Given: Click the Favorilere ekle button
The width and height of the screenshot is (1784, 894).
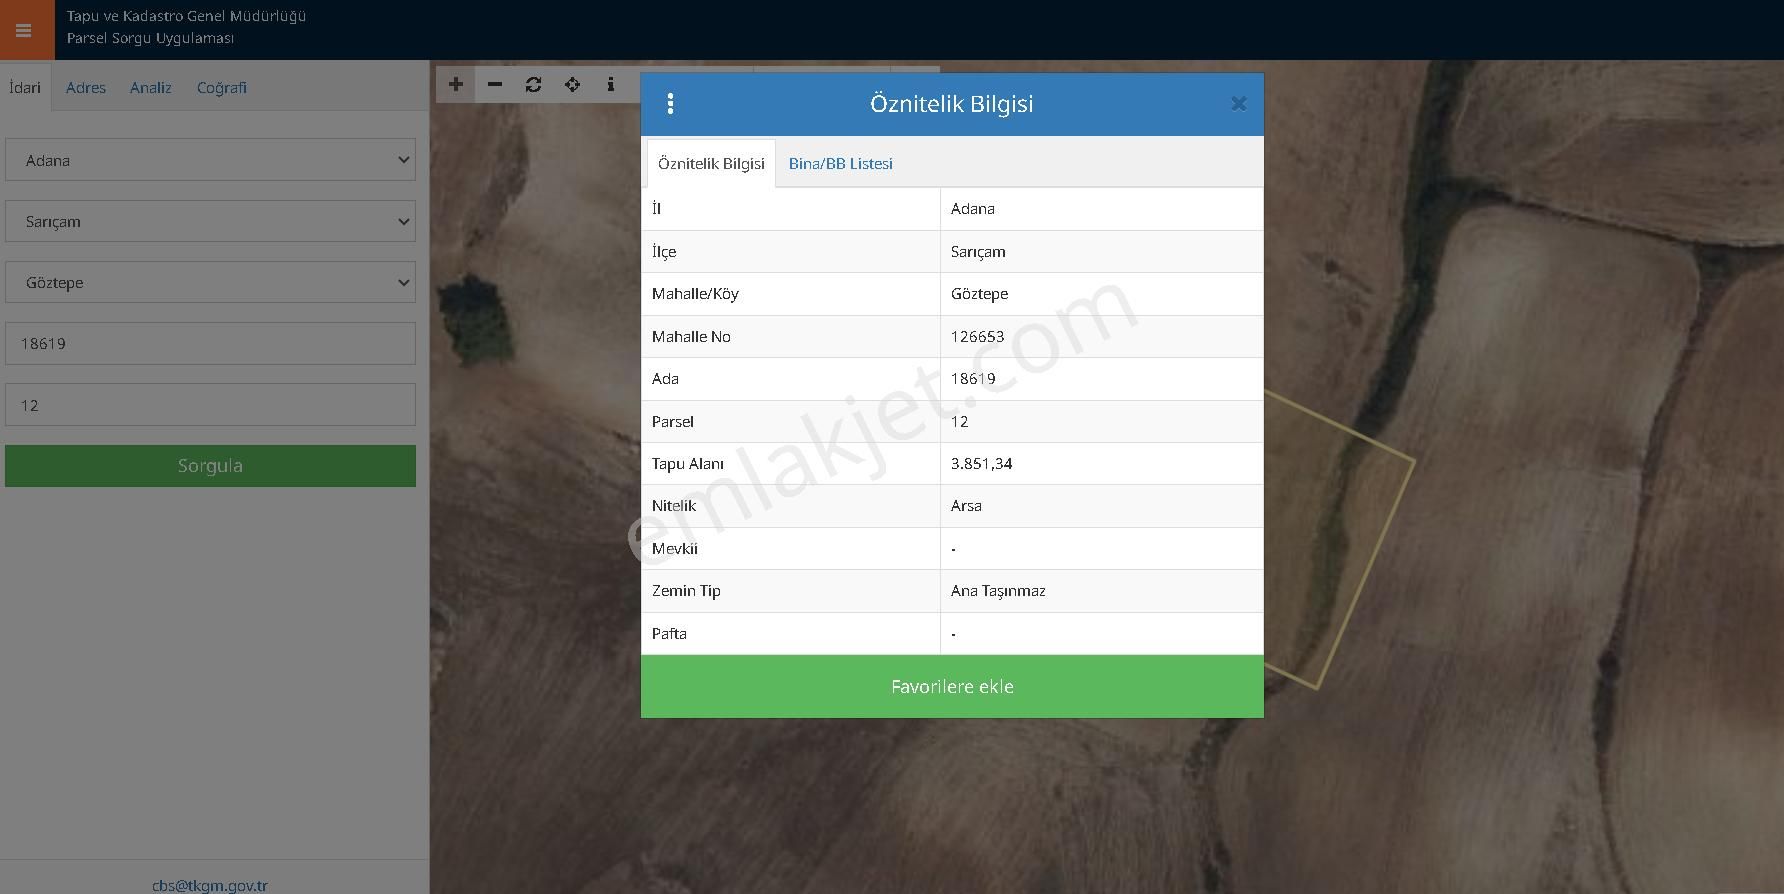Looking at the screenshot, I should (x=952, y=686).
